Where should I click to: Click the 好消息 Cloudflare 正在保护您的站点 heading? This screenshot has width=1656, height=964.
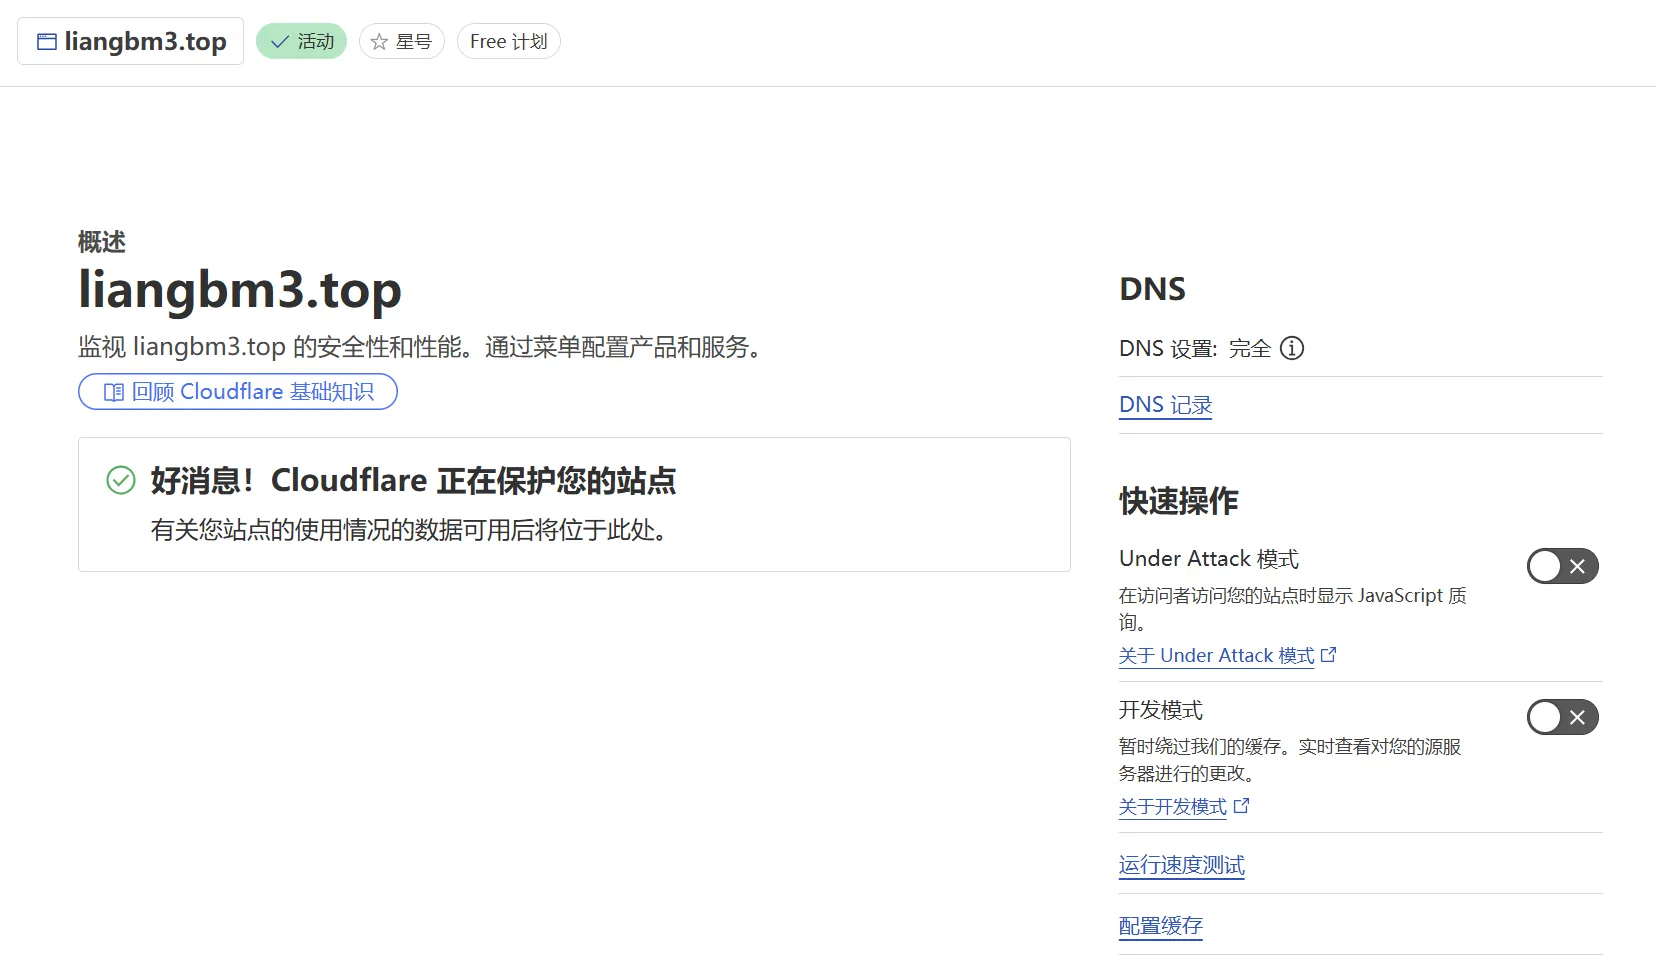tap(413, 481)
